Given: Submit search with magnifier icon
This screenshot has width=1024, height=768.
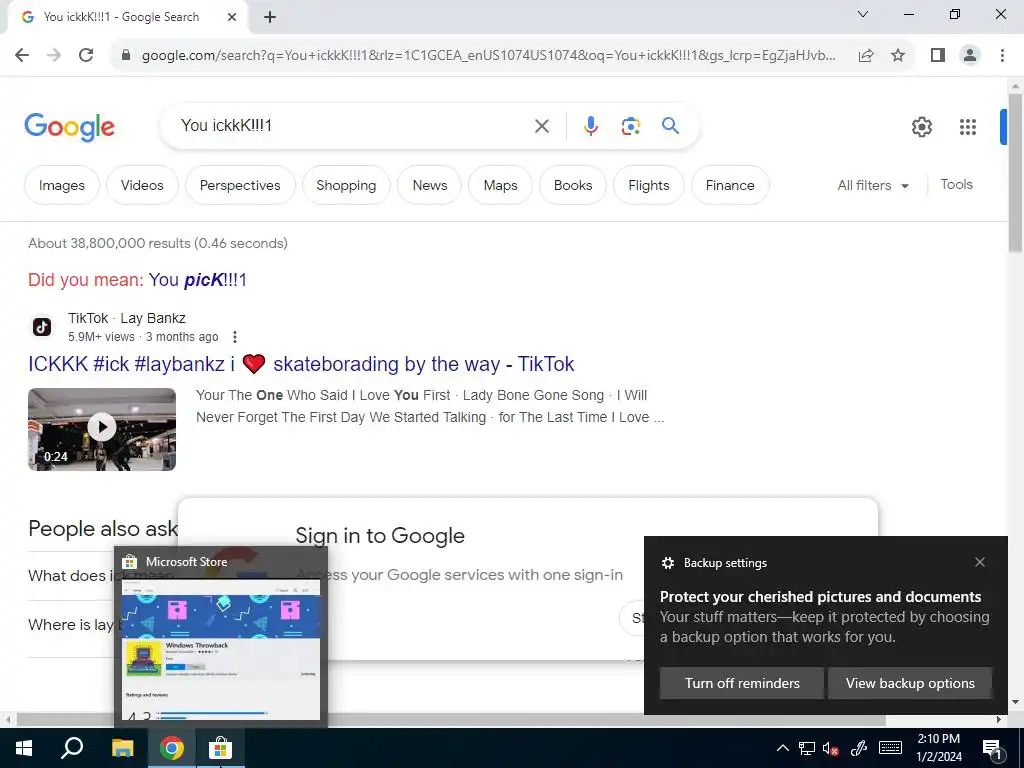Looking at the screenshot, I should 670,125.
